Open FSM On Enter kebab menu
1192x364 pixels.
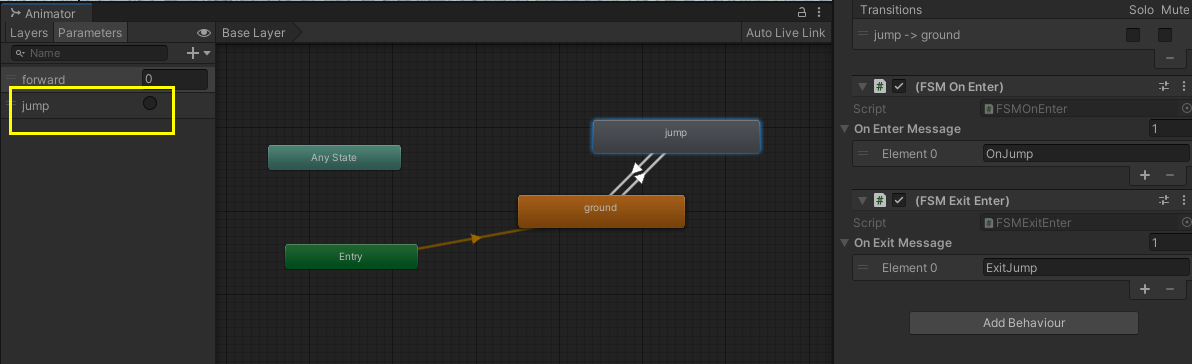pos(1183,86)
